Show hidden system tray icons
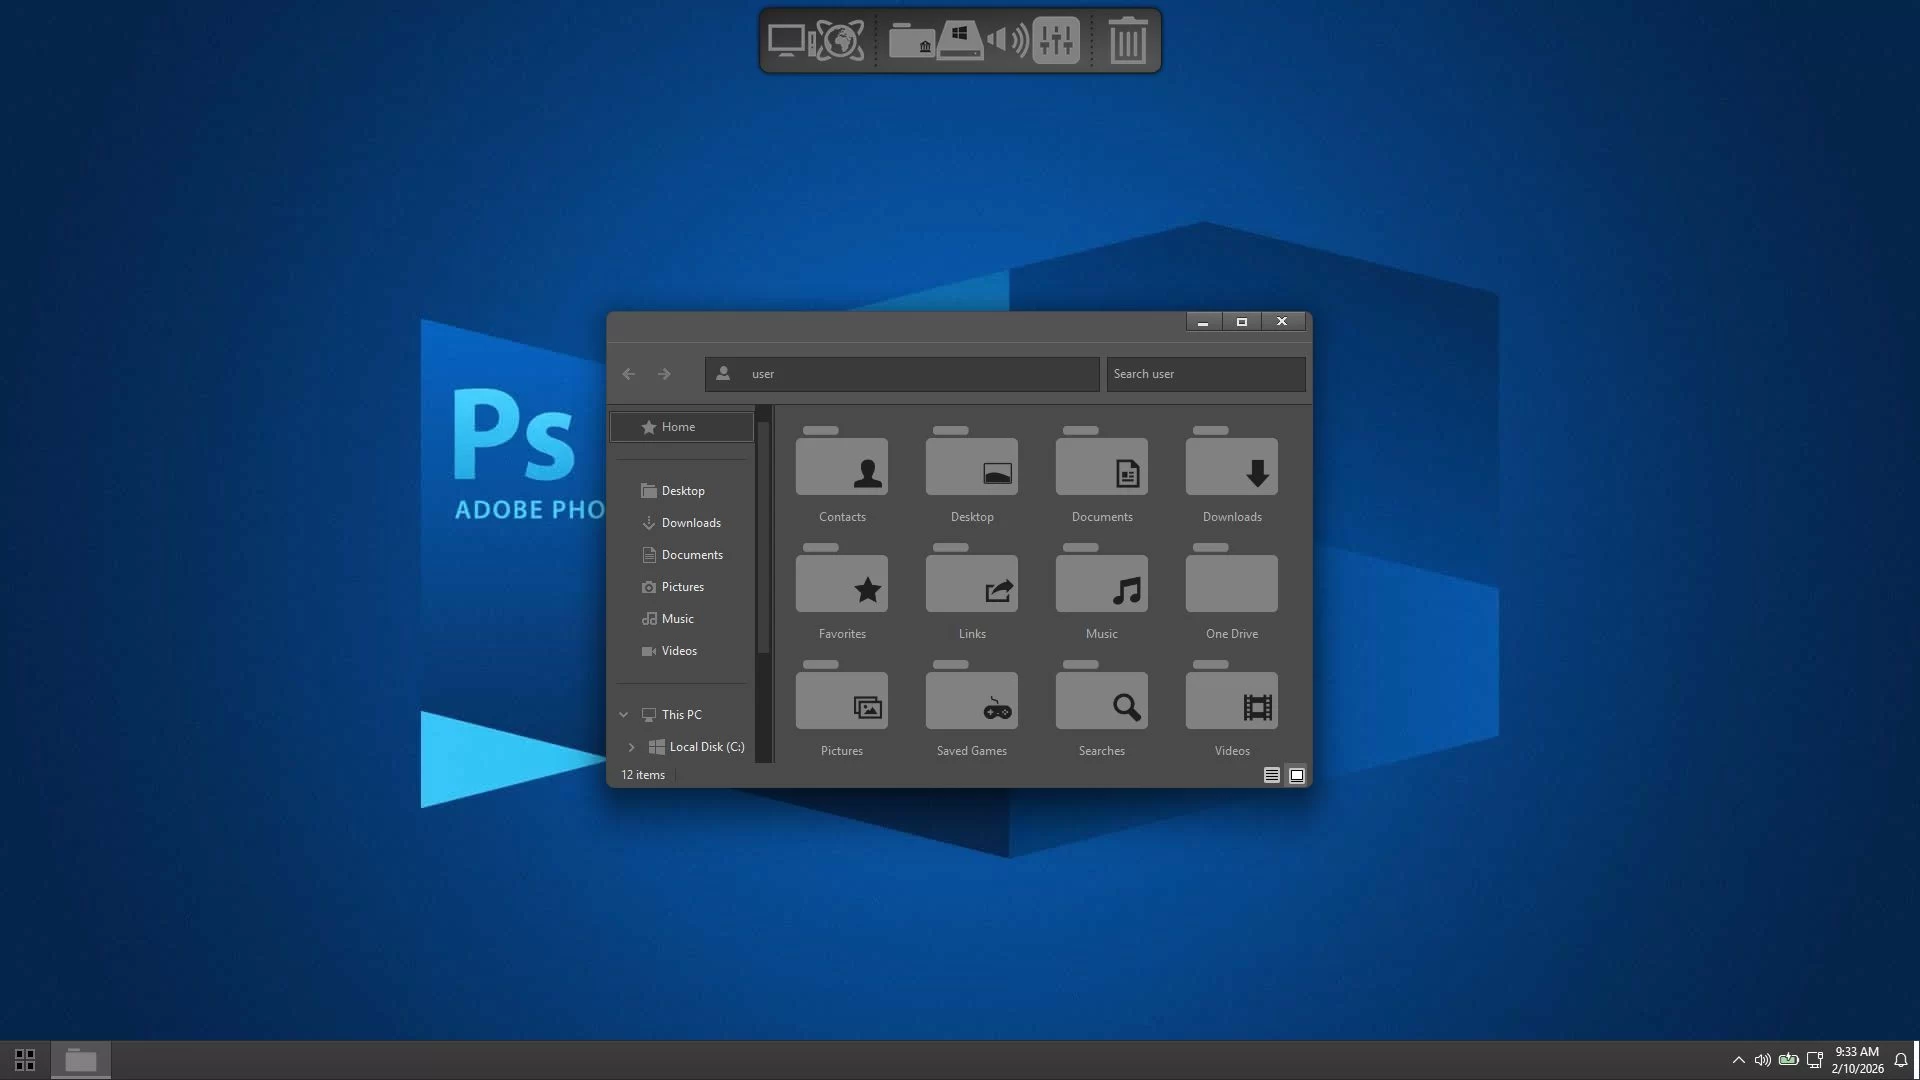Screen dimensions: 1920x1080 pyautogui.click(x=1738, y=1060)
